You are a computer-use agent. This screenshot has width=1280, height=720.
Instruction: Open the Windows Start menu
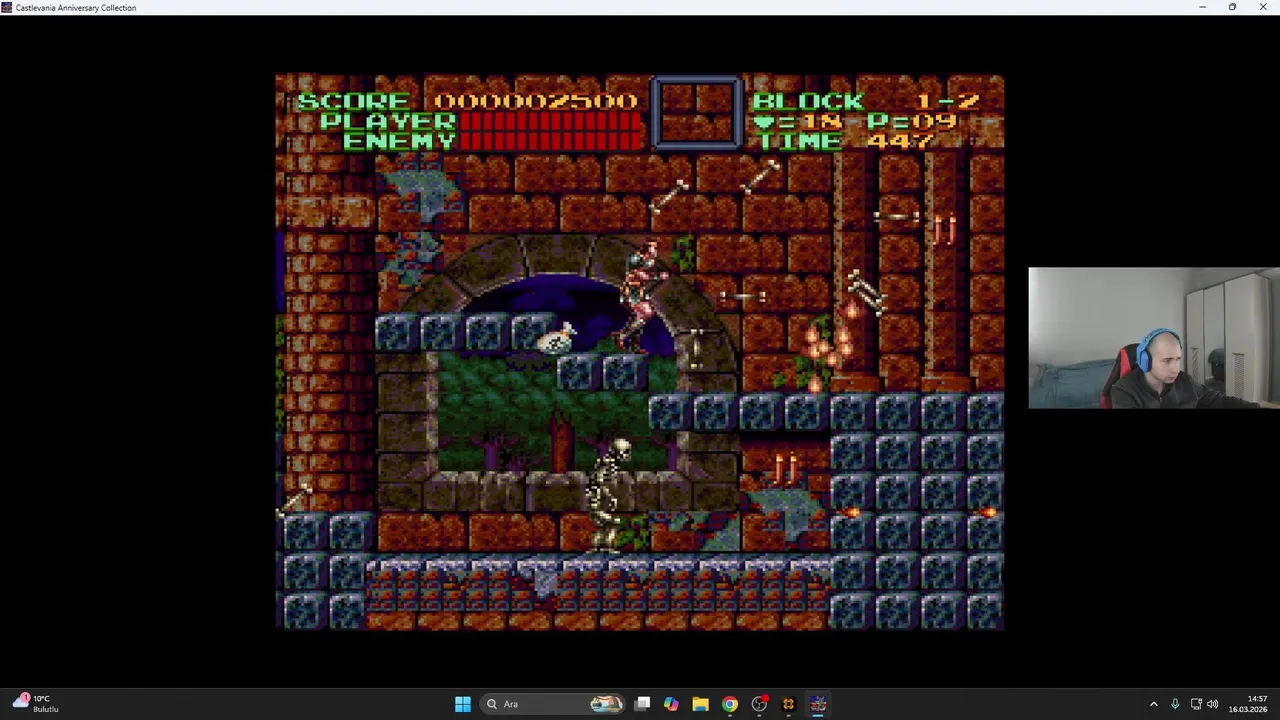pos(462,704)
